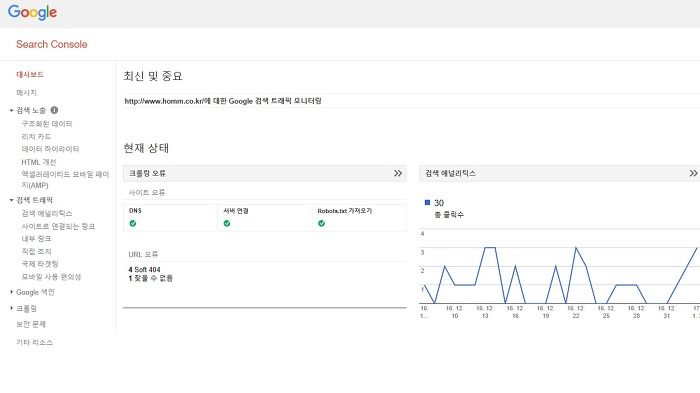Open 내부 링크 in sidebar
Image resolution: width=700 pixels, height=393 pixels.
(x=36, y=238)
